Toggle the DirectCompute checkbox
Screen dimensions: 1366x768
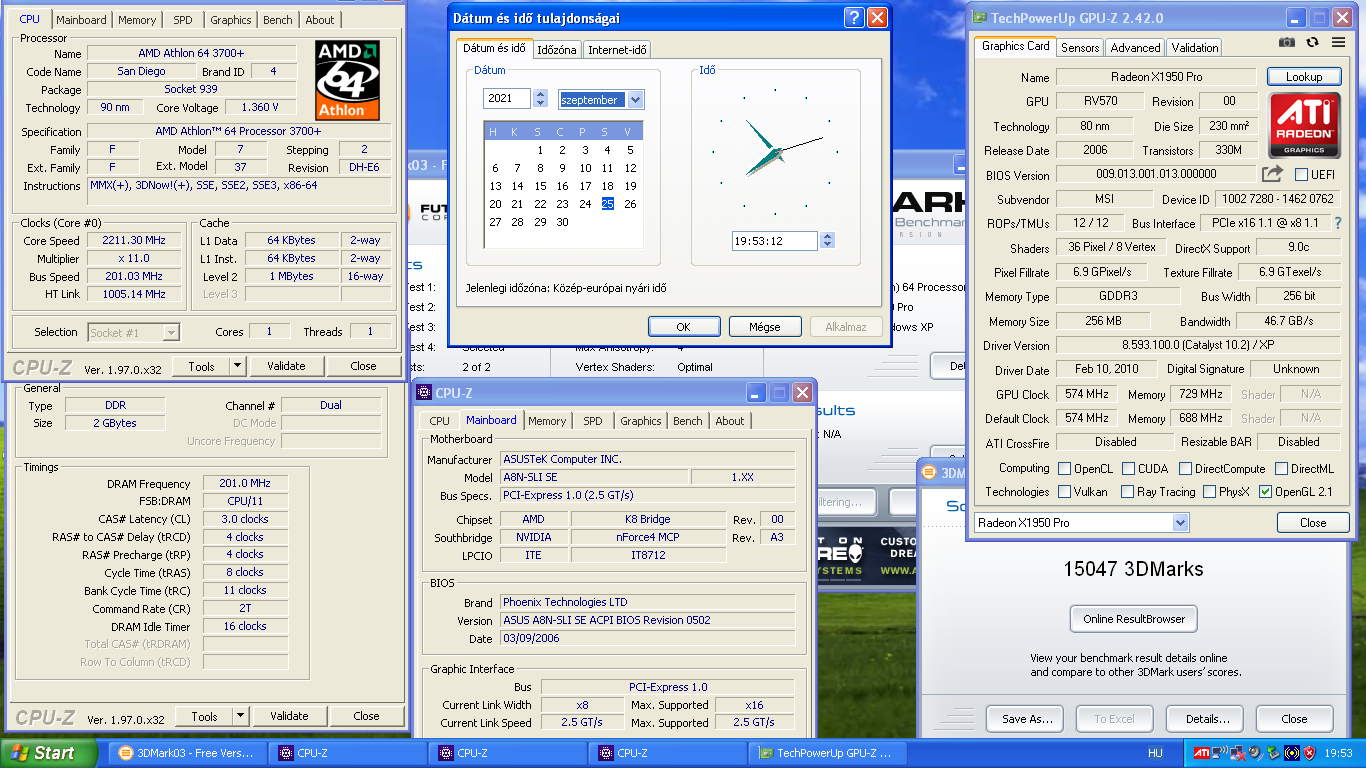(1185, 468)
